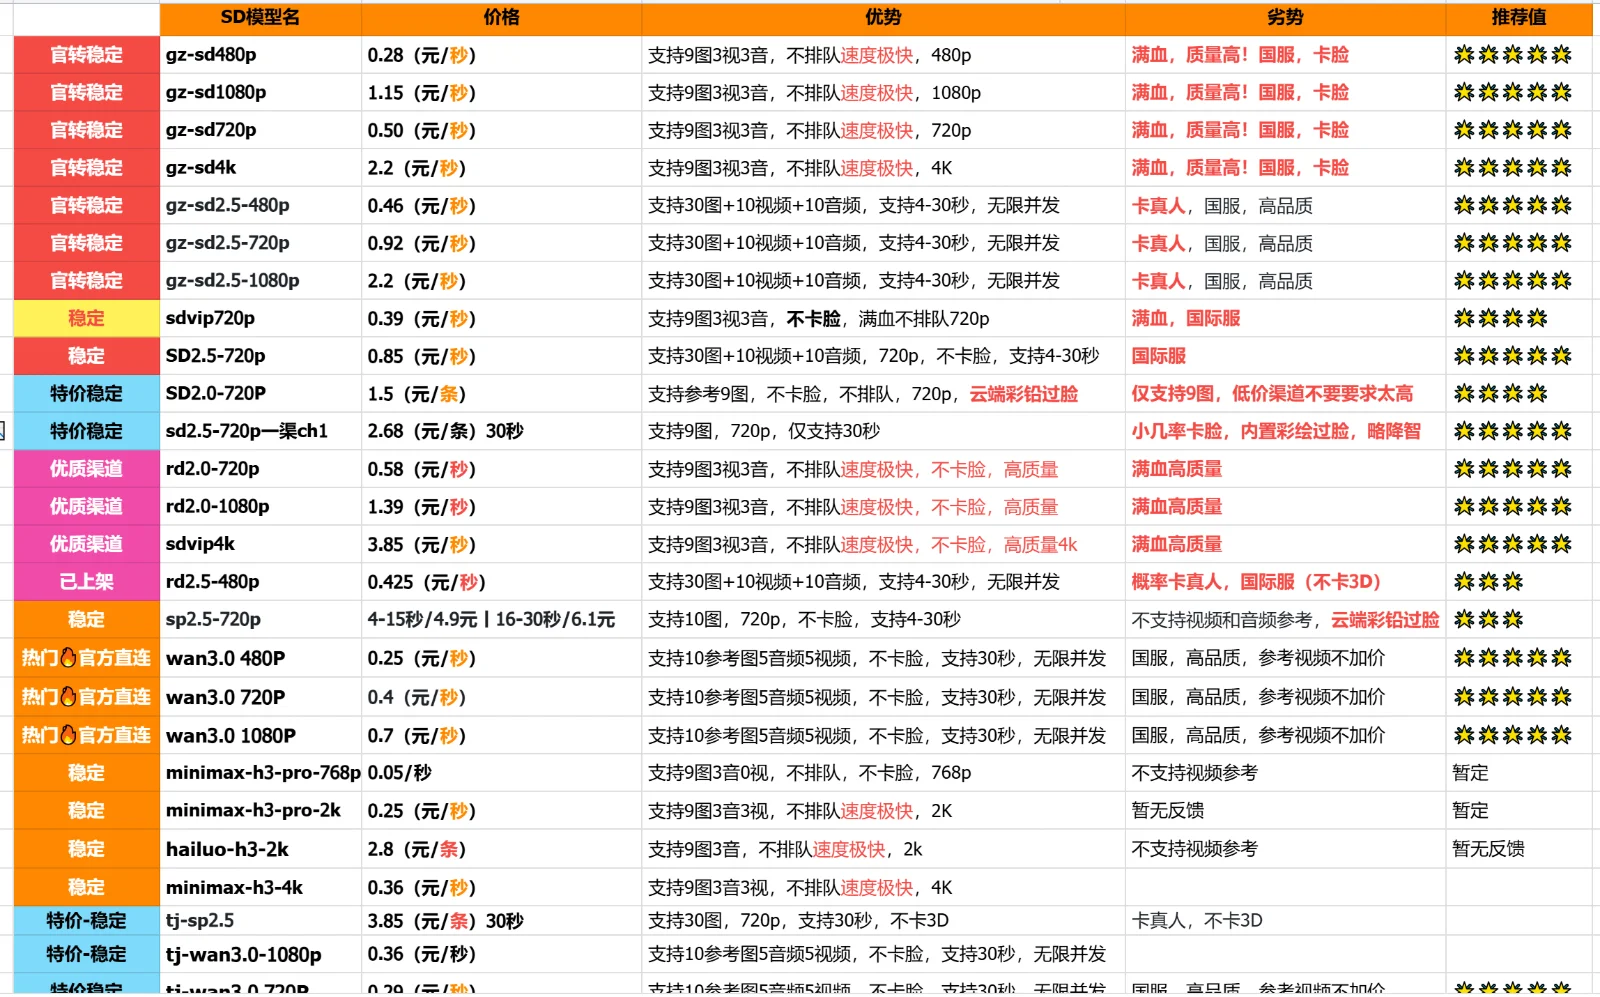Click the gz-sd720p model cell
The width and height of the screenshot is (1600, 997).
click(x=260, y=130)
